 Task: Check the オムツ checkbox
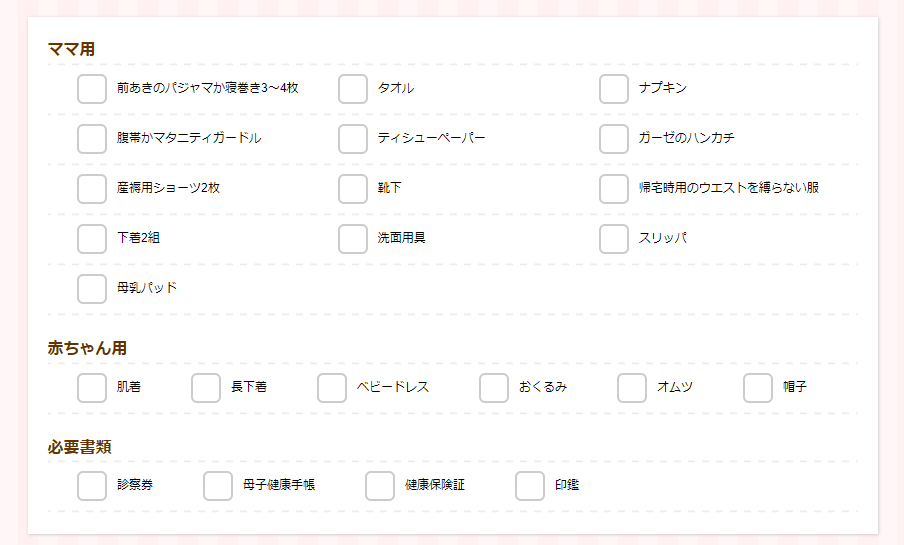(632, 388)
